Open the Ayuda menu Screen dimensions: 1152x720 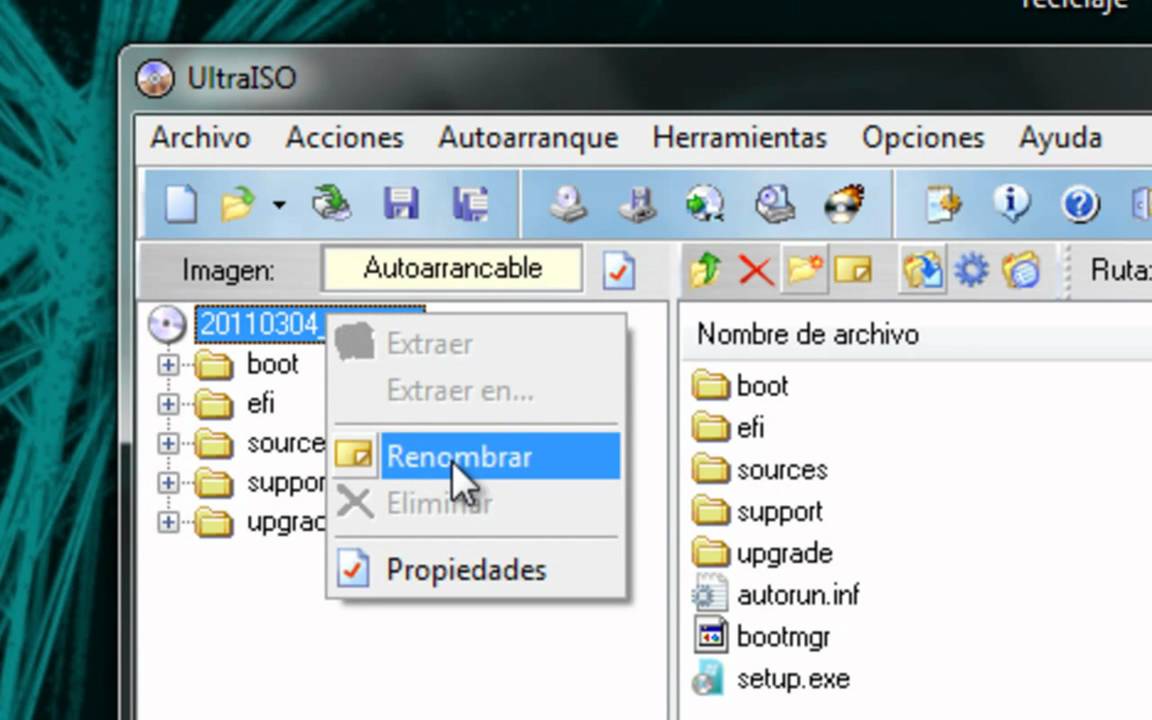click(1061, 138)
